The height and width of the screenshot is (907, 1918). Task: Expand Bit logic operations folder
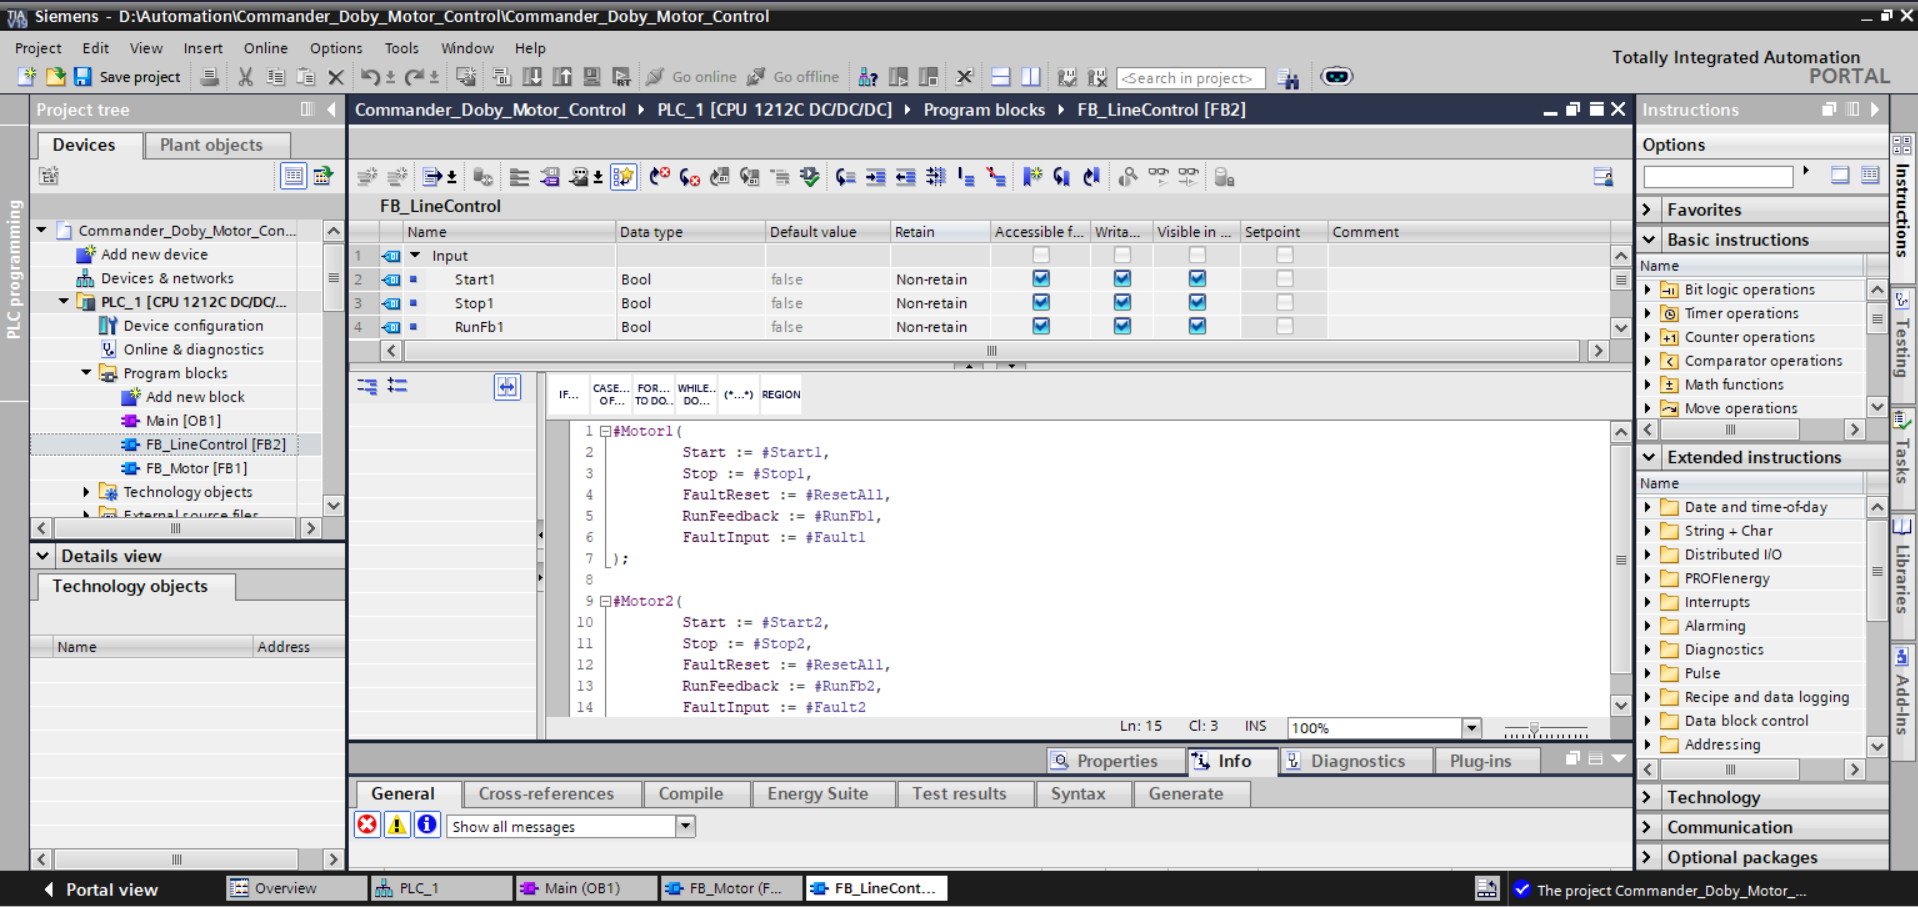point(1648,289)
